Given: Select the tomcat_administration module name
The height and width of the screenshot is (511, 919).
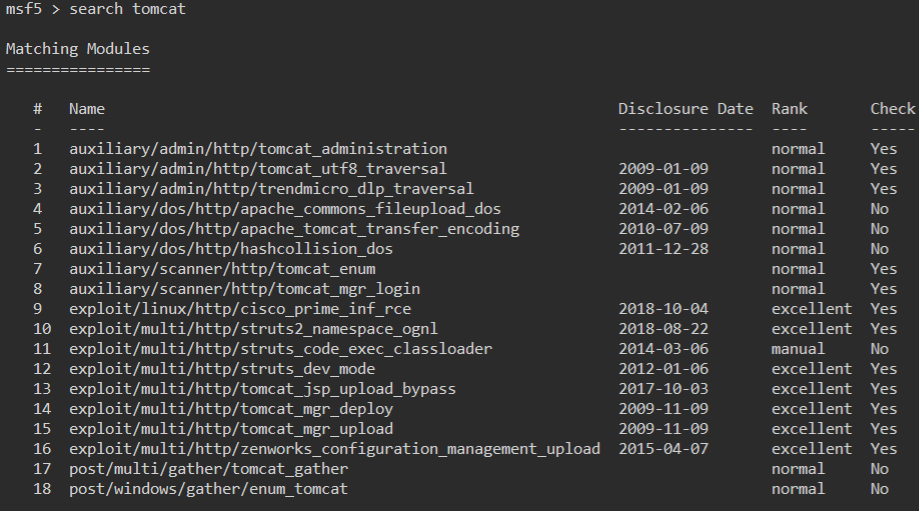Looking at the screenshot, I should coord(258,149).
